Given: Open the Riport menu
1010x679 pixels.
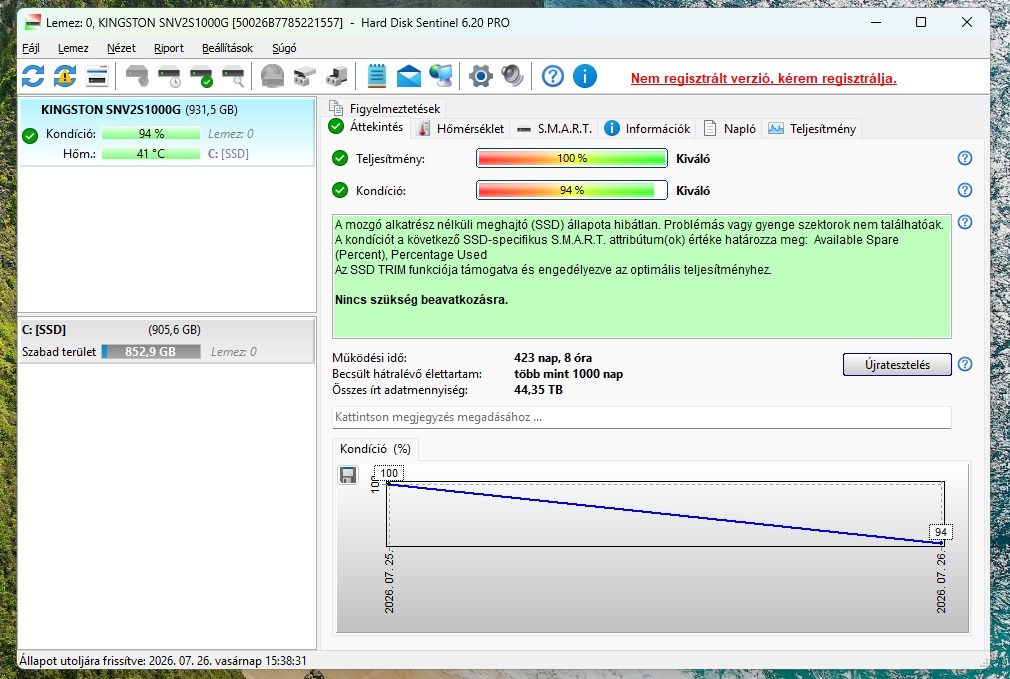Looking at the screenshot, I should tap(169, 48).
